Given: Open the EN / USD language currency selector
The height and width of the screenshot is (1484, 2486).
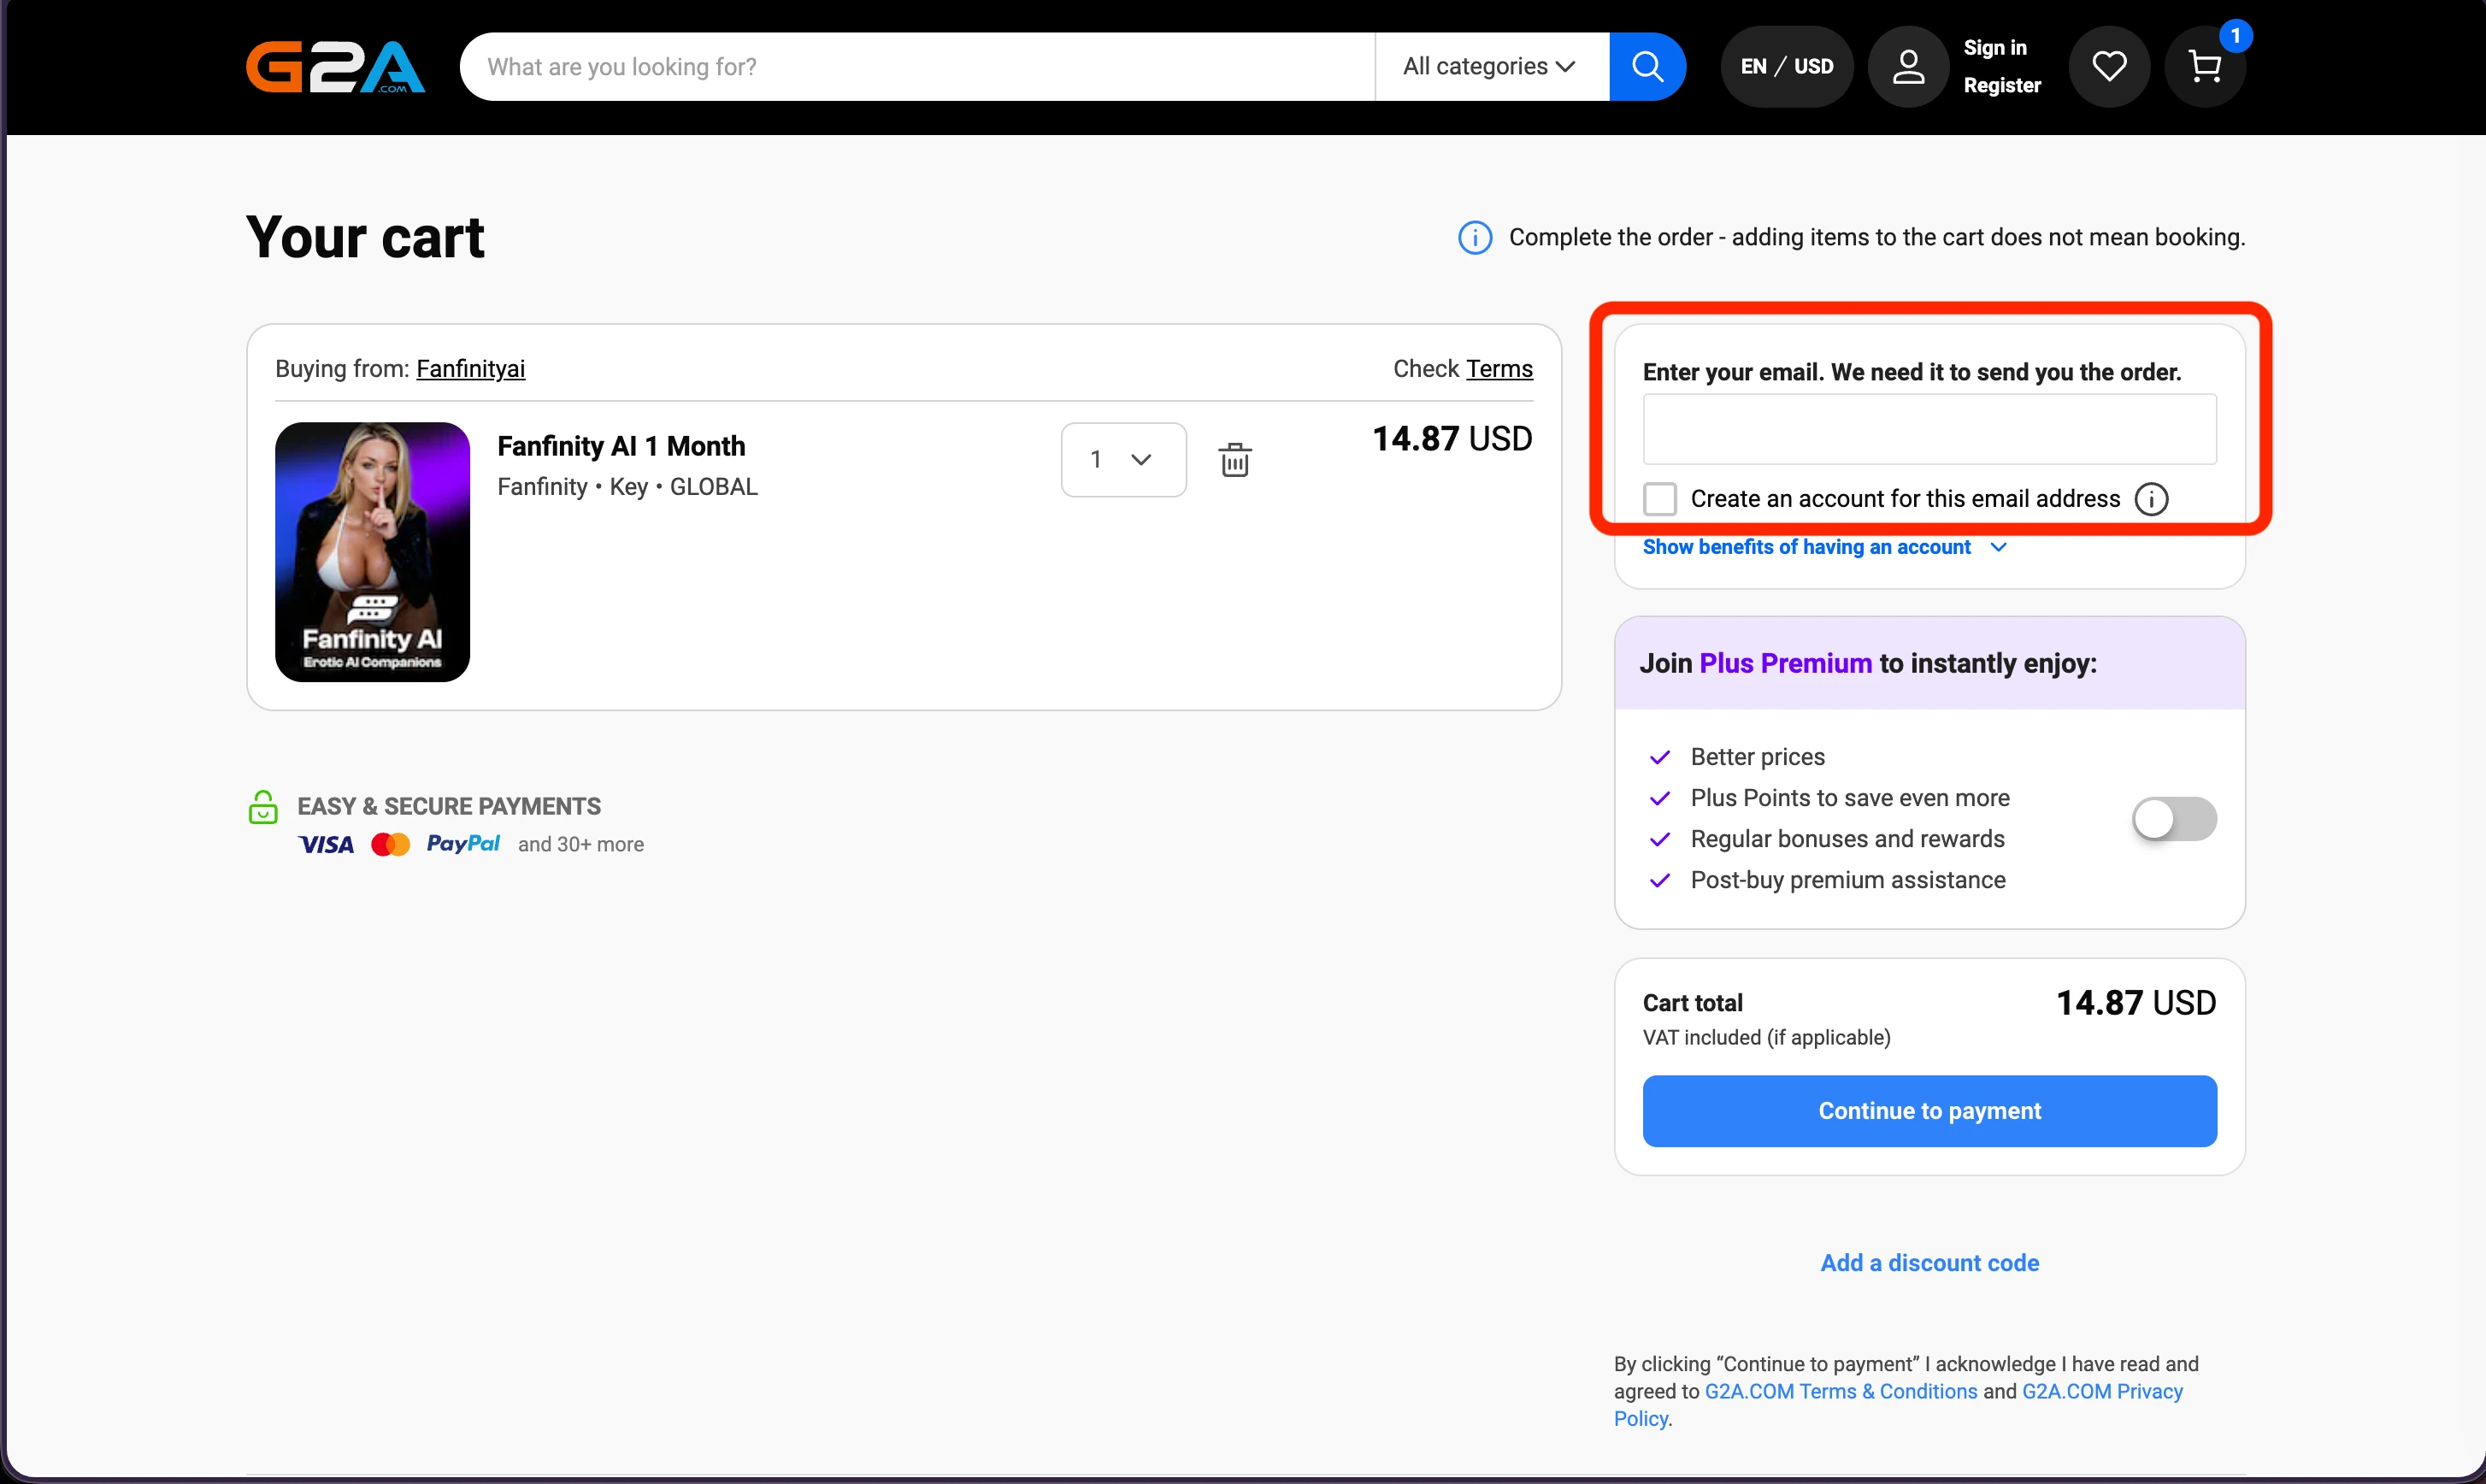Looking at the screenshot, I should pos(1787,67).
